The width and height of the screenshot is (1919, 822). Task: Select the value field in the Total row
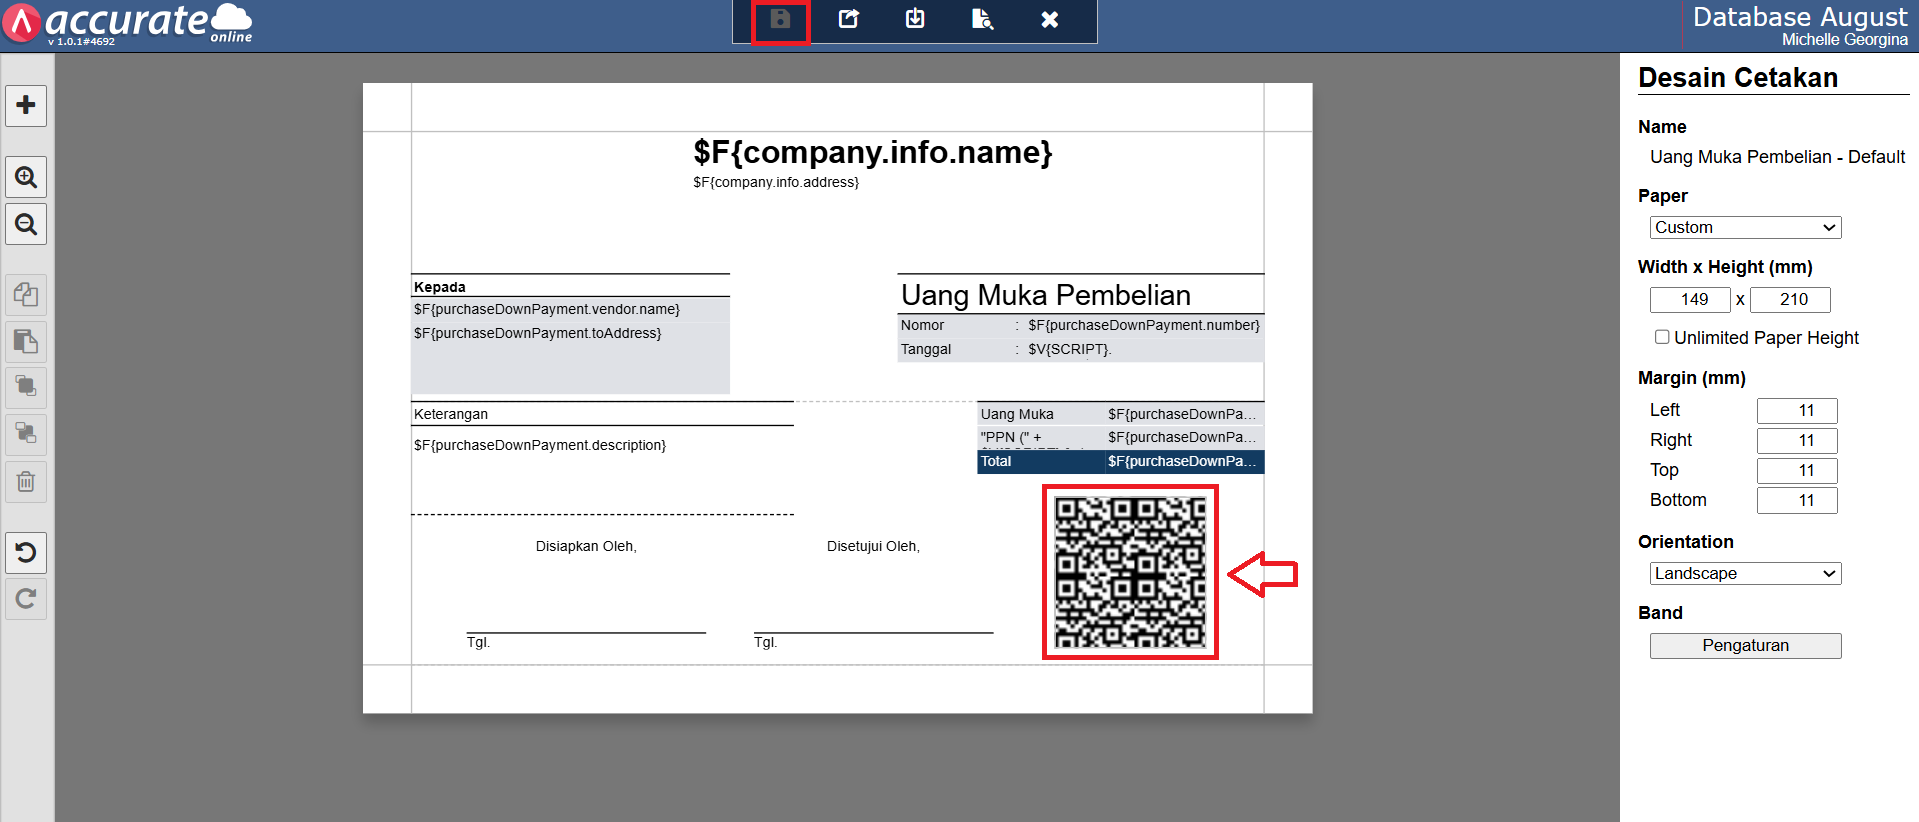click(x=1182, y=462)
